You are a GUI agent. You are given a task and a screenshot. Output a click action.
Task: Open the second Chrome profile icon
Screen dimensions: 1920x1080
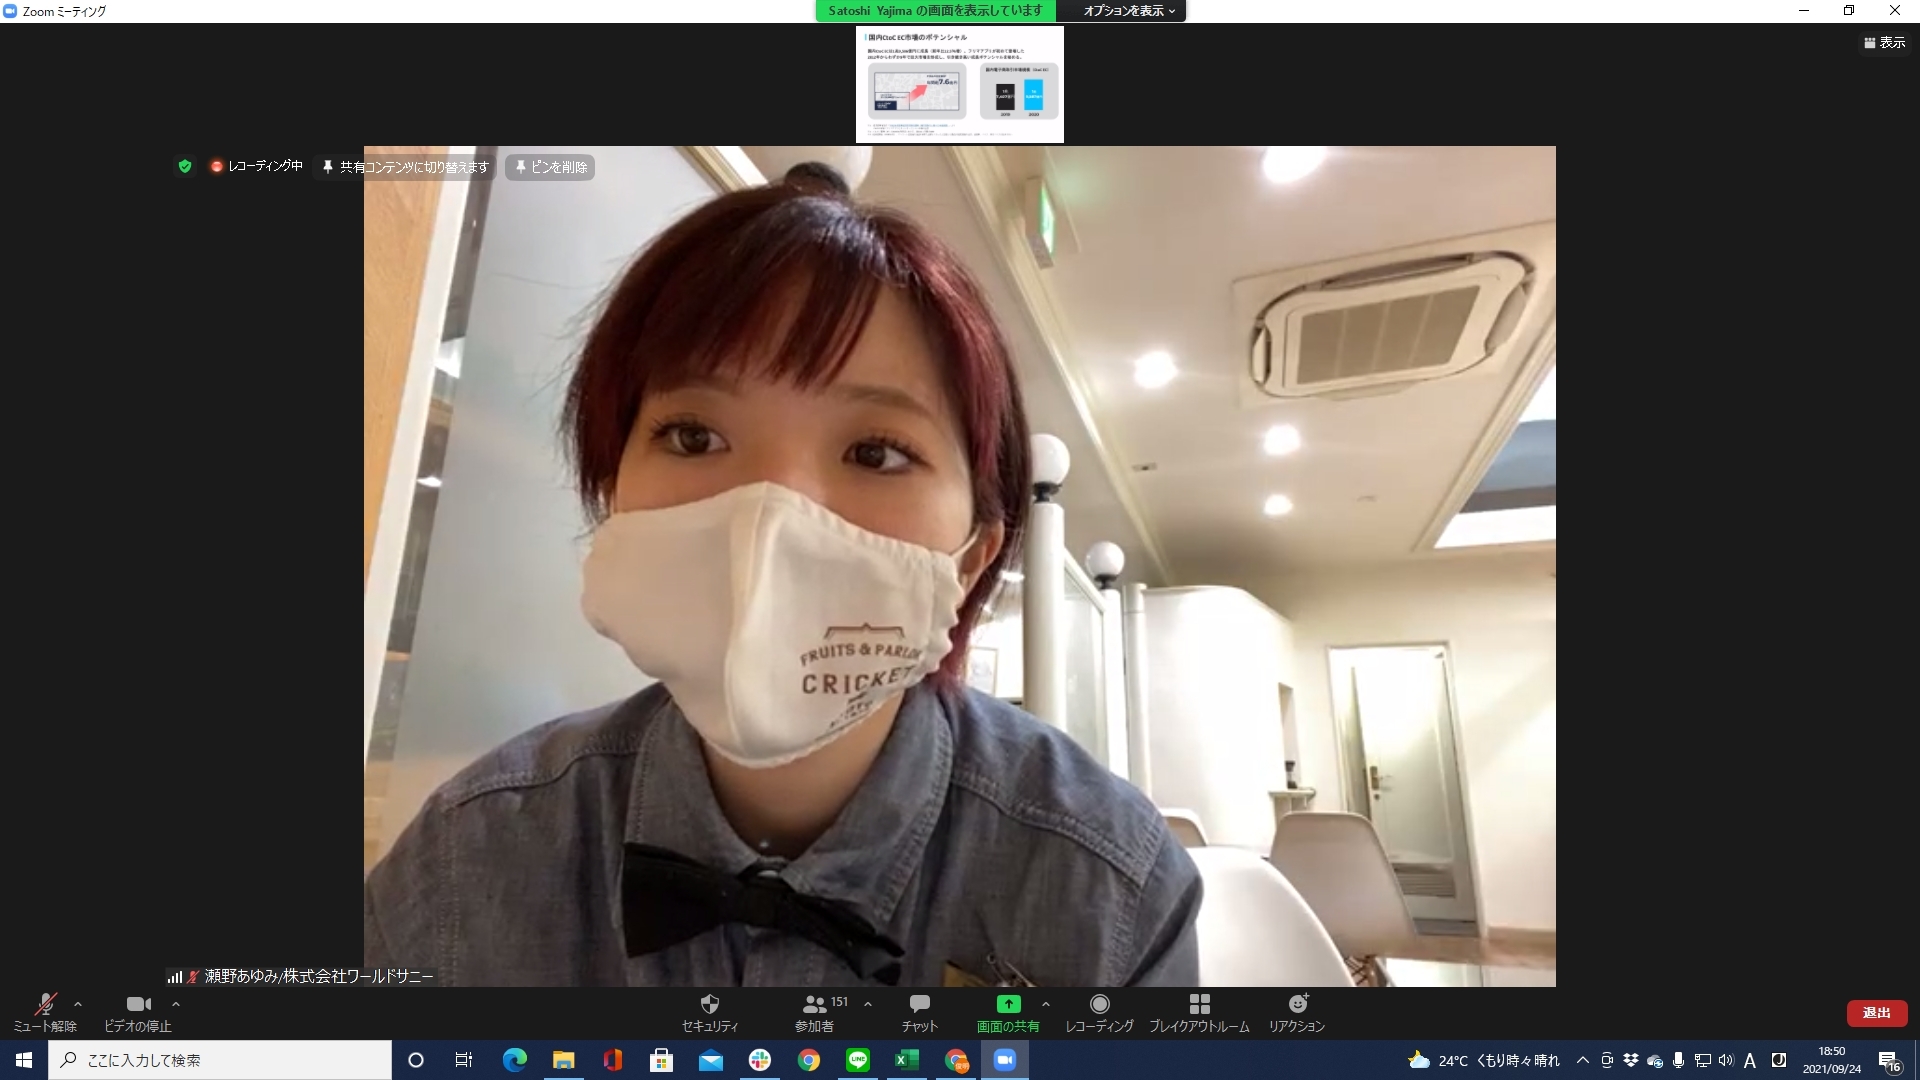[957, 1060]
